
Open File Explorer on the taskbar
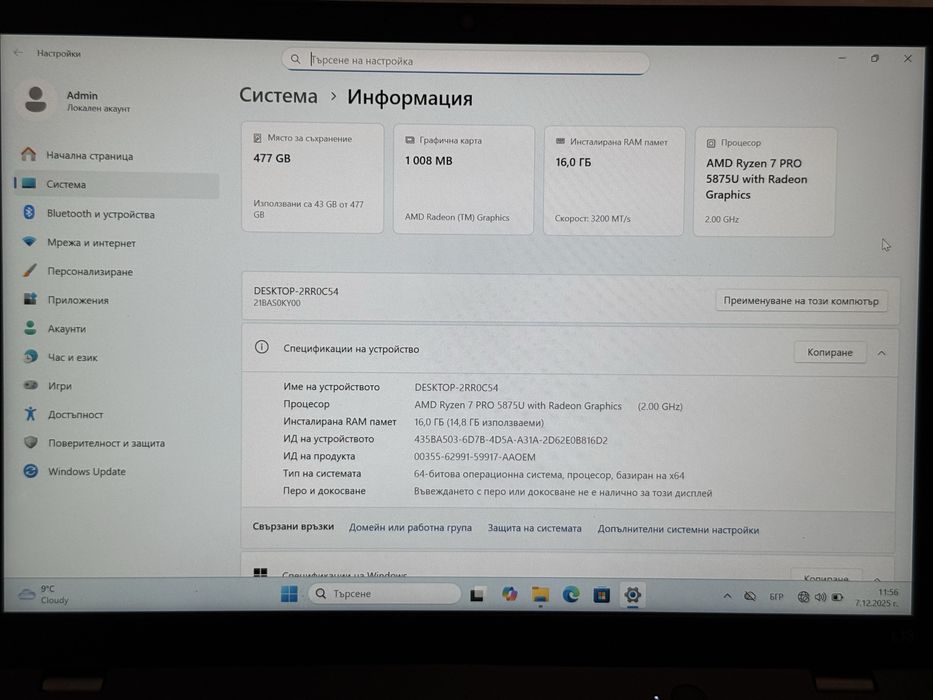pyautogui.click(x=540, y=594)
